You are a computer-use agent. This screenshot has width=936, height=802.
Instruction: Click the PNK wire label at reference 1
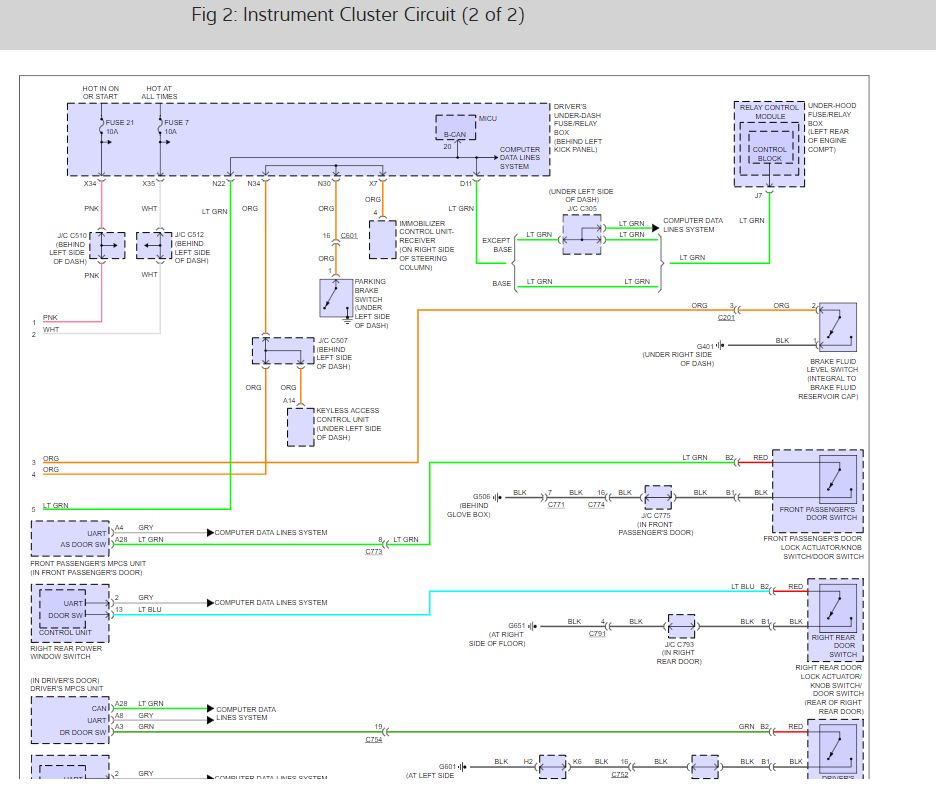50,317
